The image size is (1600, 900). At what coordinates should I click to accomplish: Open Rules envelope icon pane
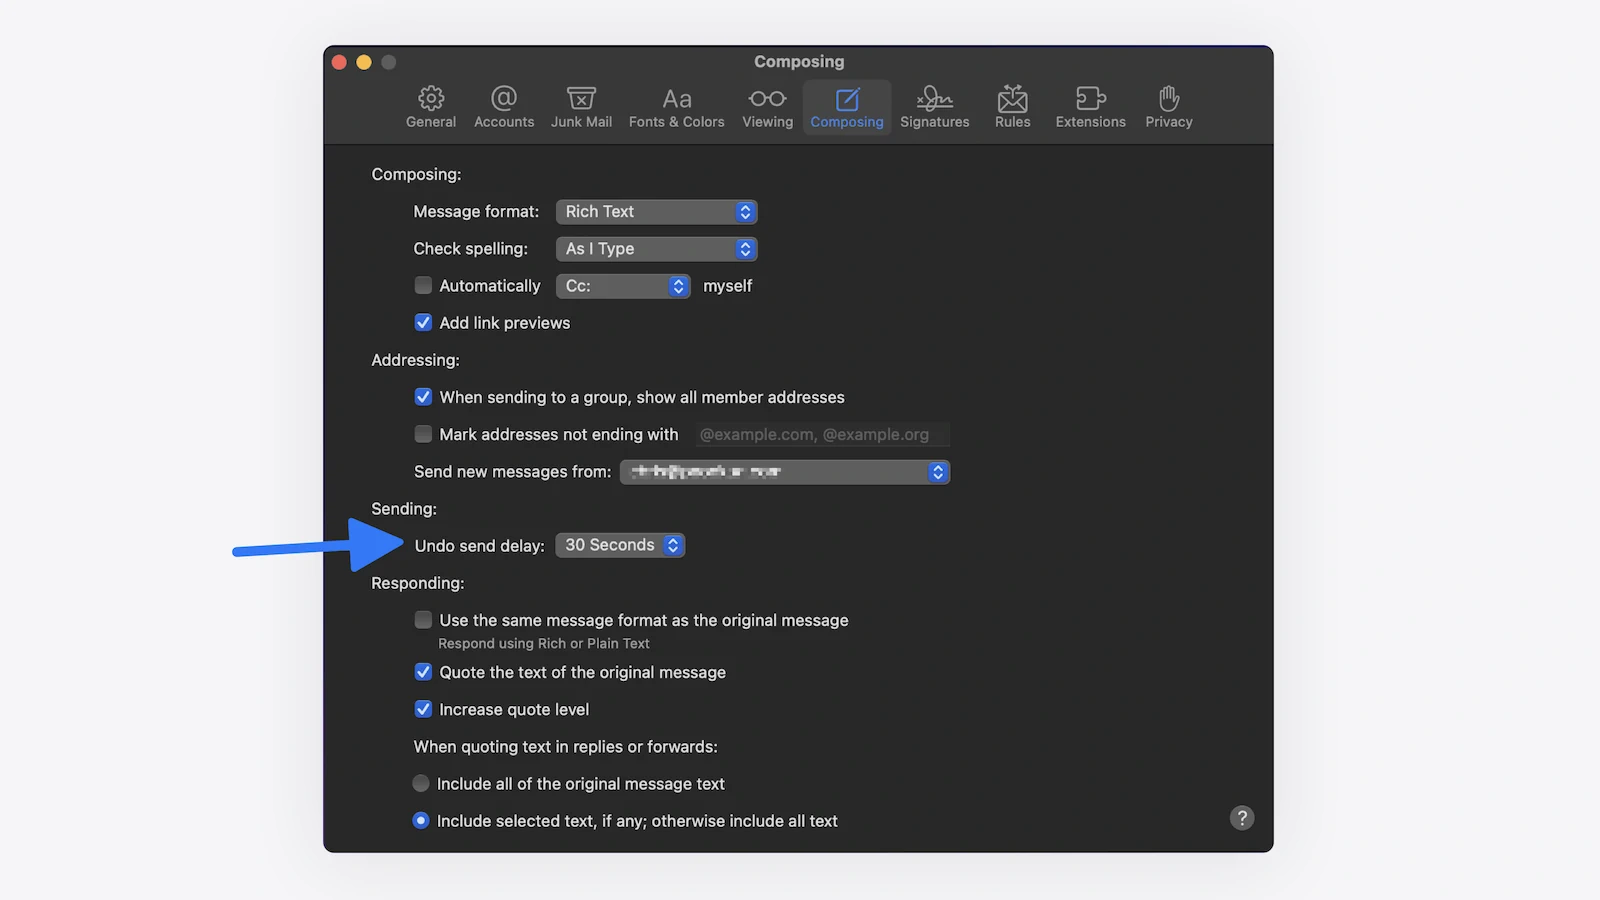click(1012, 107)
